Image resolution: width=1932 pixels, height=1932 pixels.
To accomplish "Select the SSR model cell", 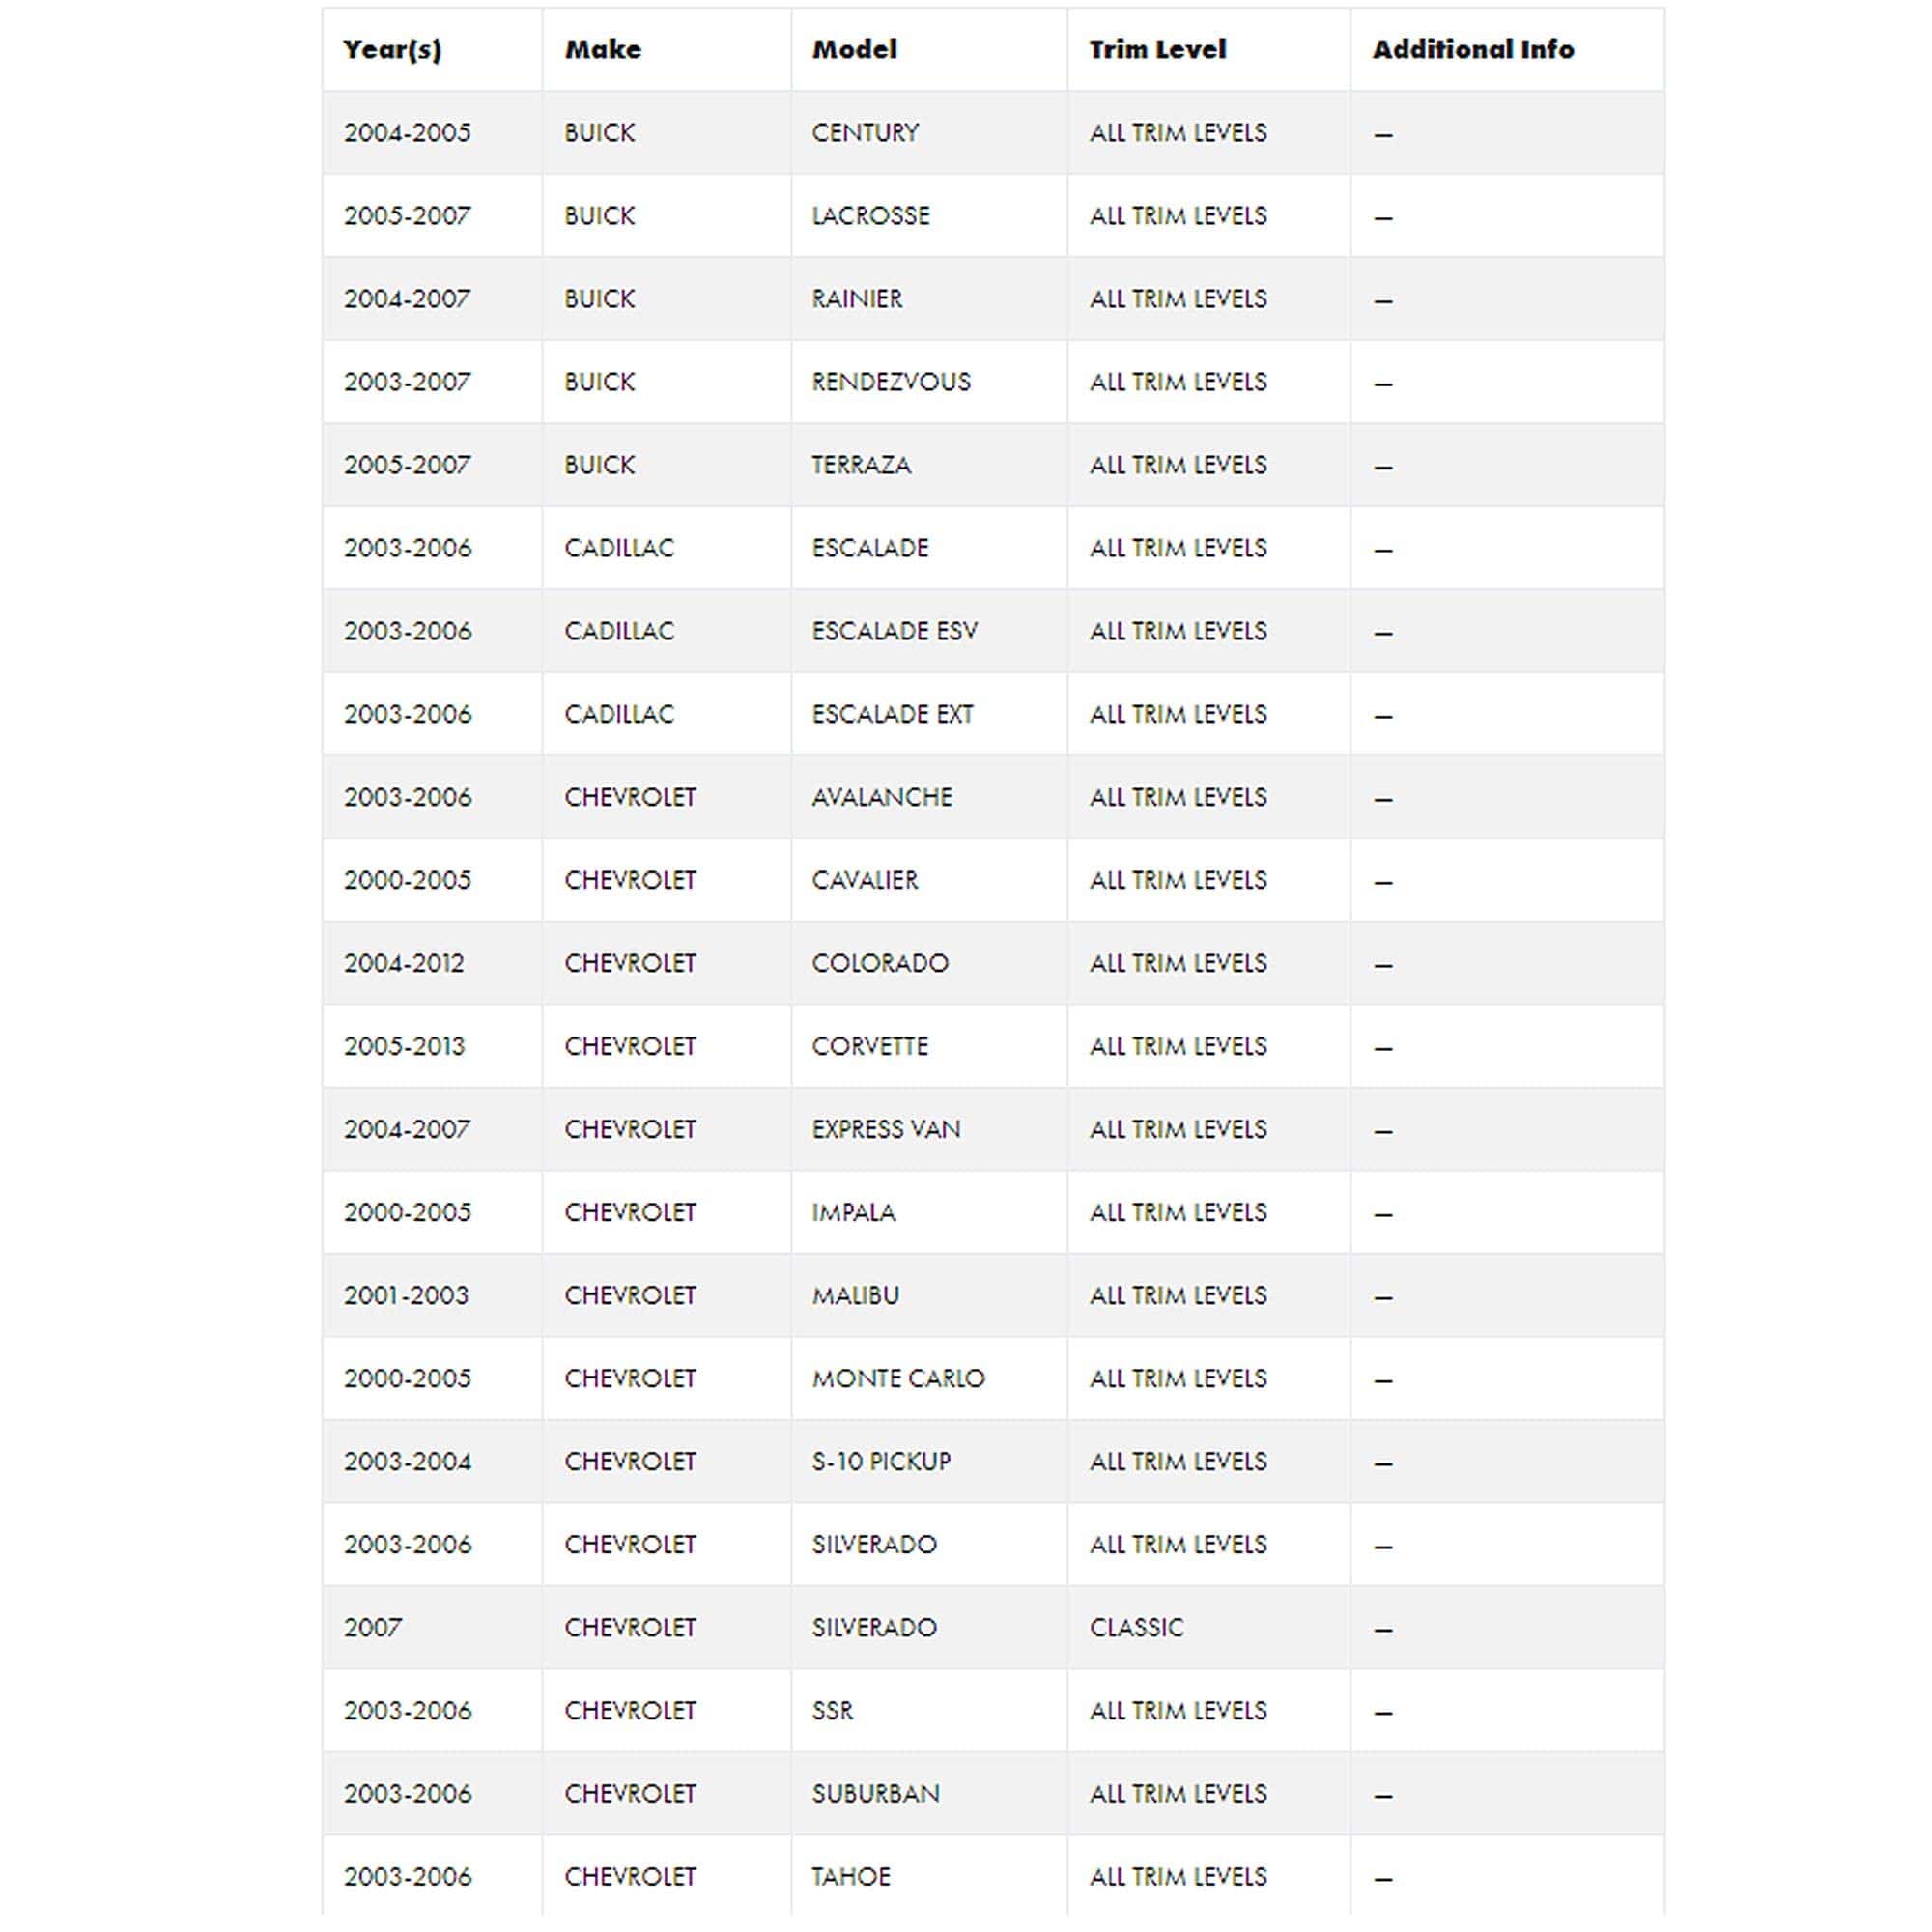I will pyautogui.click(x=833, y=1710).
